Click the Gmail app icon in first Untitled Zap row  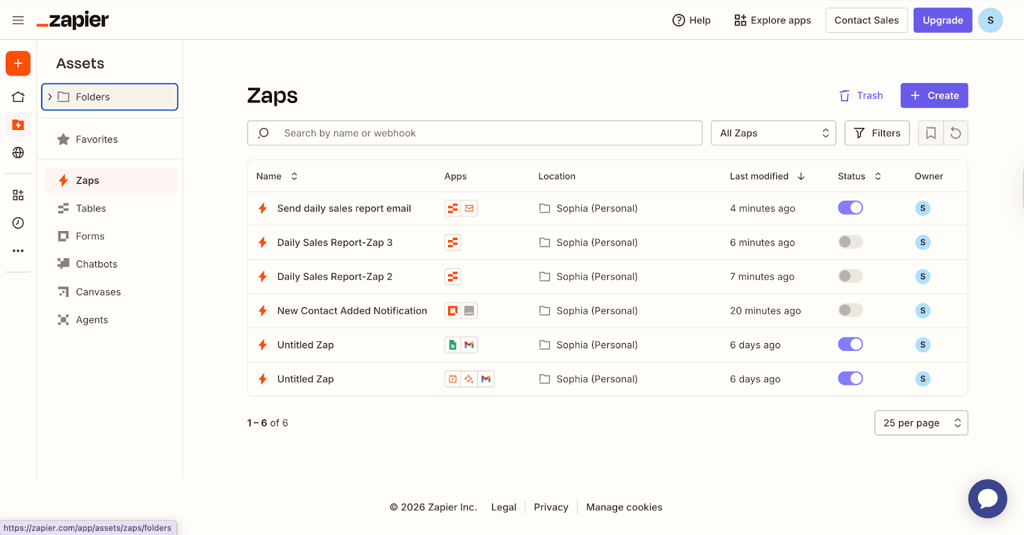[469, 345]
